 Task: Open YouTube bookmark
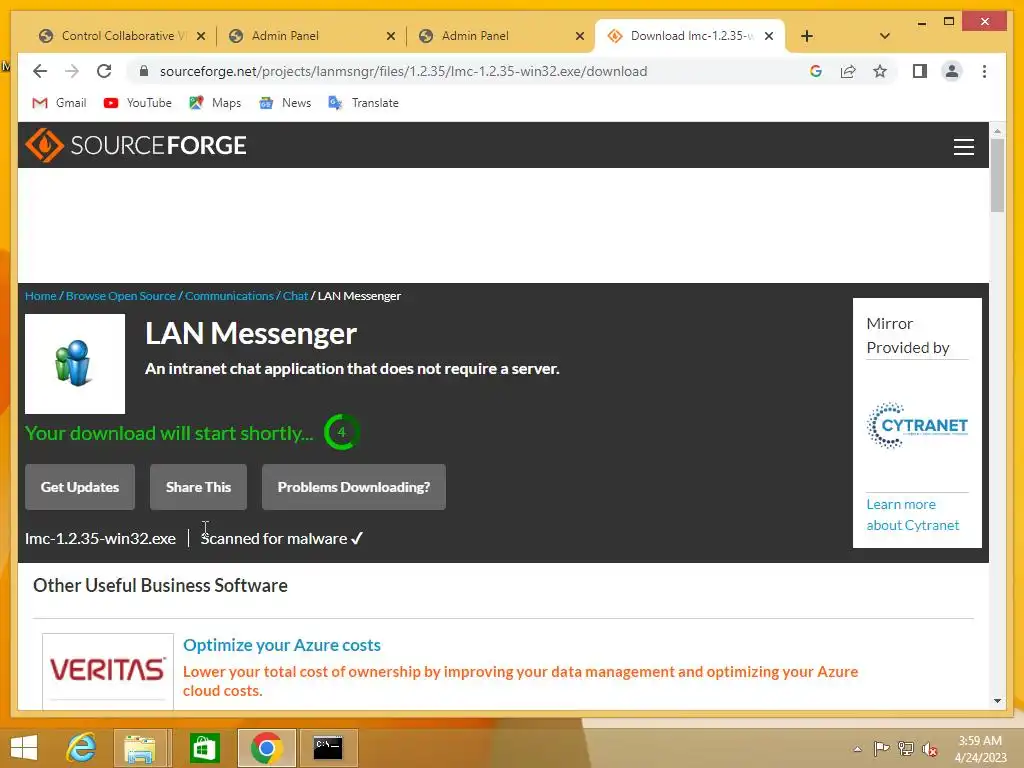pyautogui.click(x=138, y=103)
